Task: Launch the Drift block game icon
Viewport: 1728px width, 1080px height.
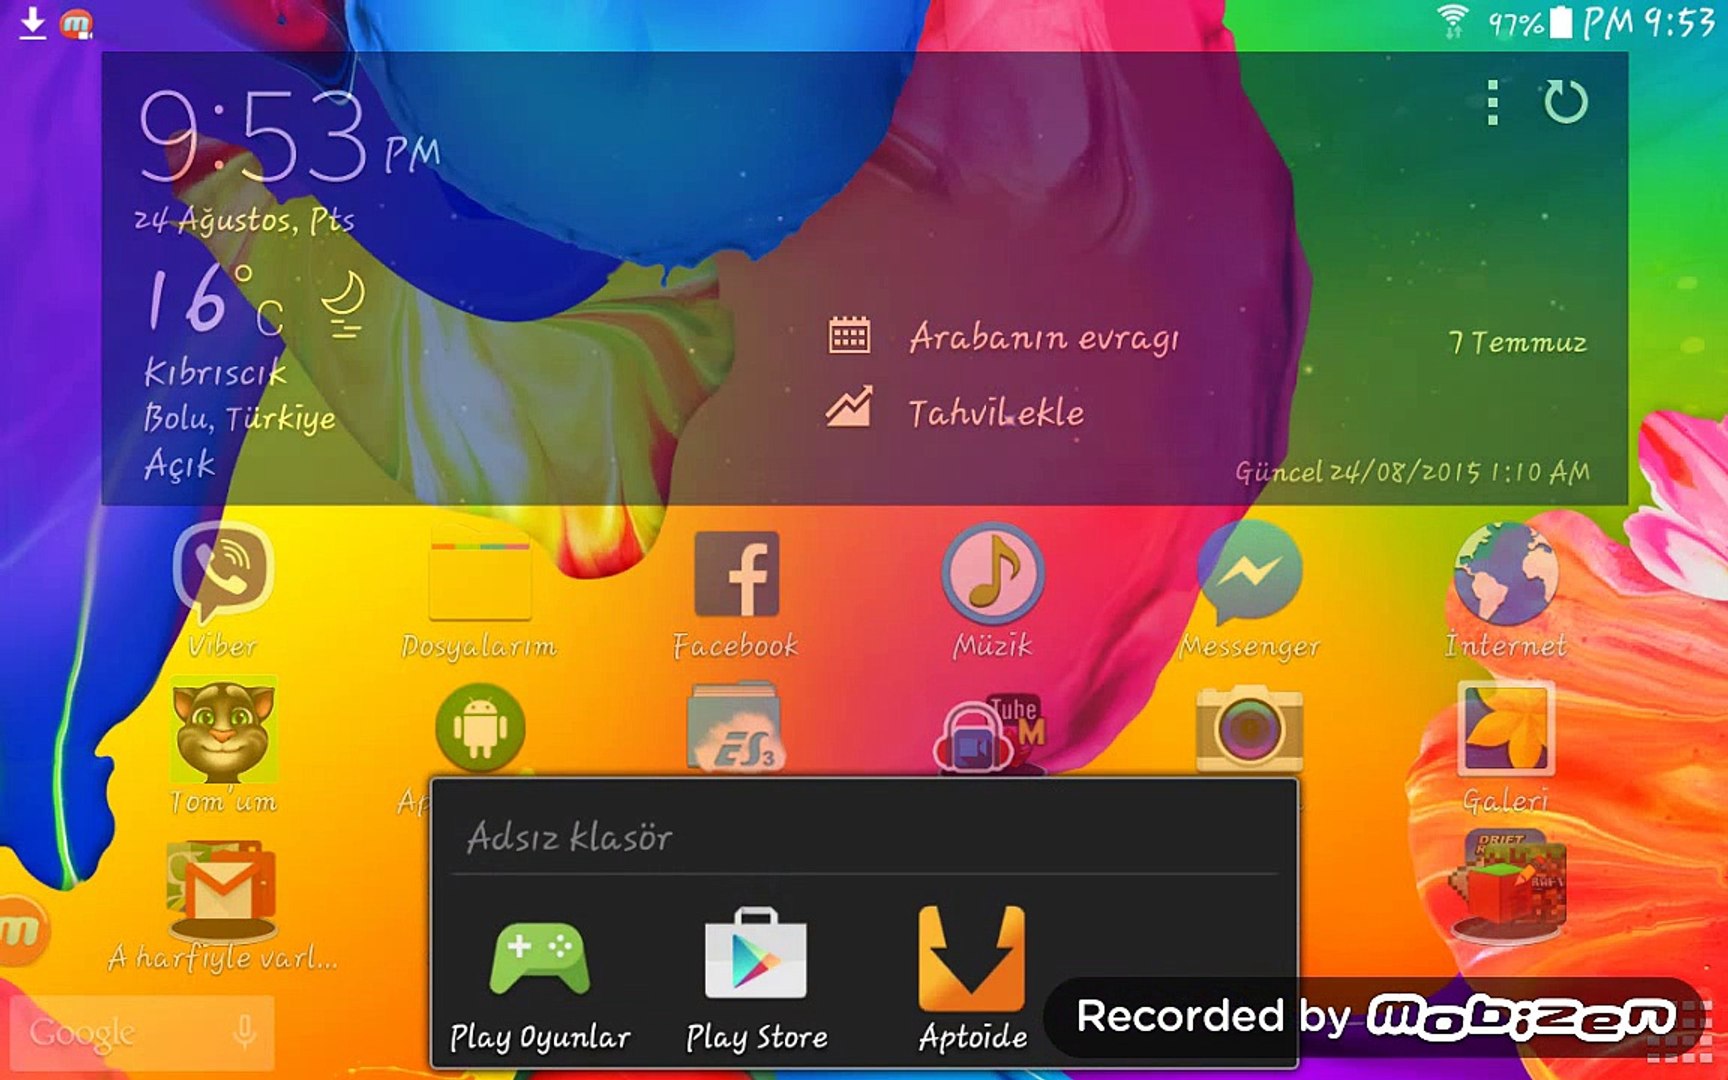Action: pos(1506,887)
